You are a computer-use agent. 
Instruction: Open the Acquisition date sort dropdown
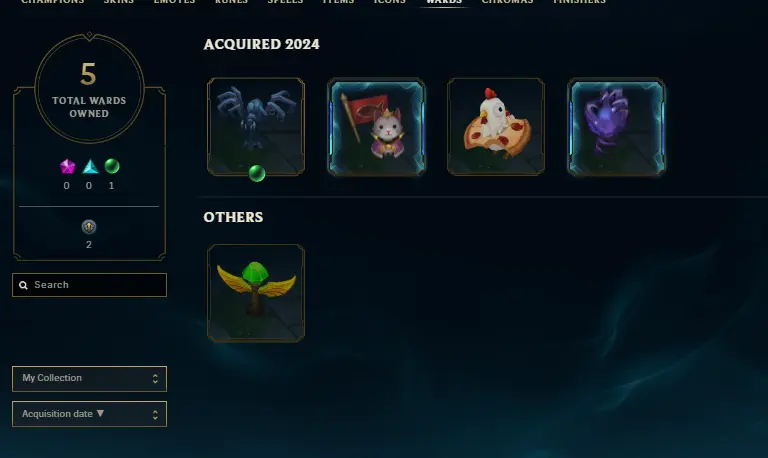(x=89, y=414)
